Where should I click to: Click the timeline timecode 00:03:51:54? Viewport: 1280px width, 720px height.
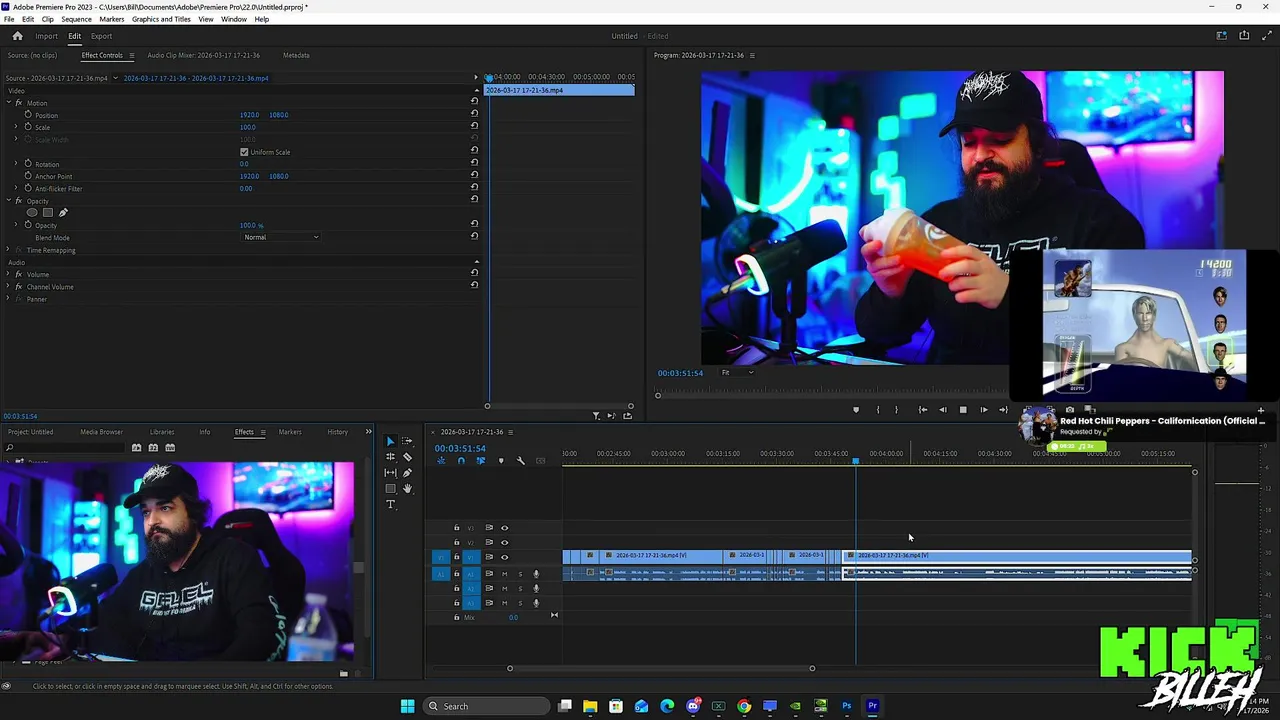pos(460,448)
